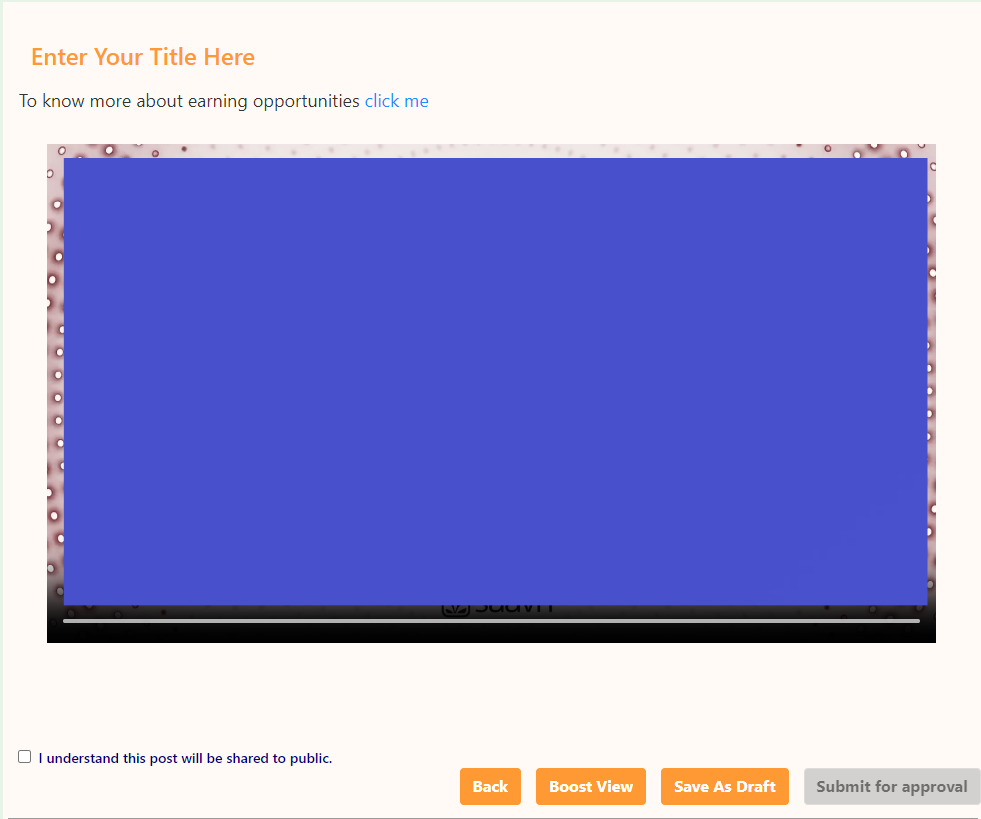This screenshot has width=981, height=819.
Task: Click the 'Enter Your Title Here' field
Action: (x=143, y=58)
